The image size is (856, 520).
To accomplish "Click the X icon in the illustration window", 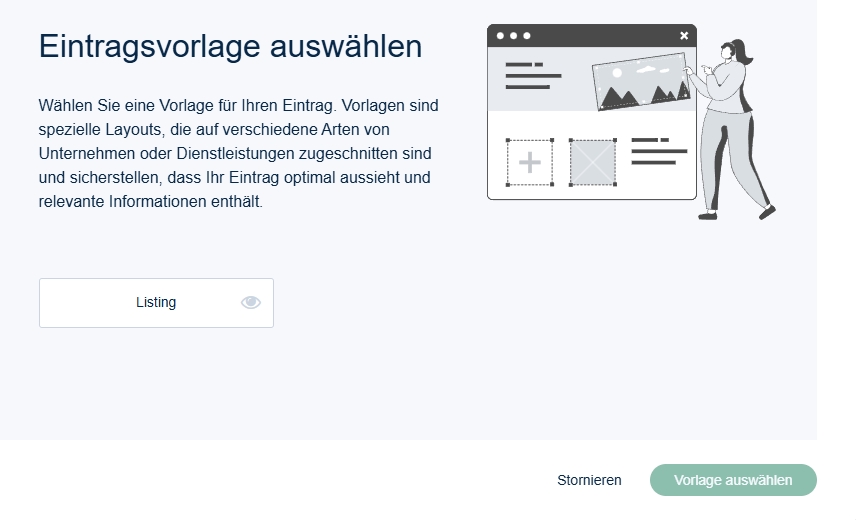I will [x=684, y=35].
